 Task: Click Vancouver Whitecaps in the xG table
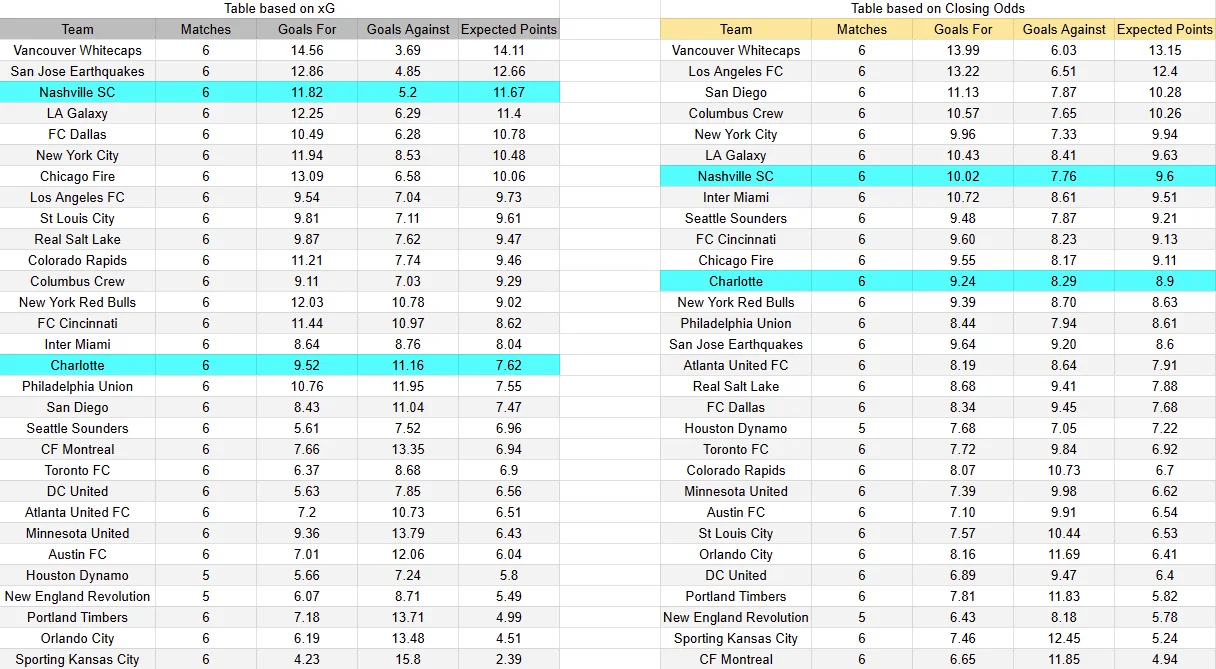pos(77,50)
